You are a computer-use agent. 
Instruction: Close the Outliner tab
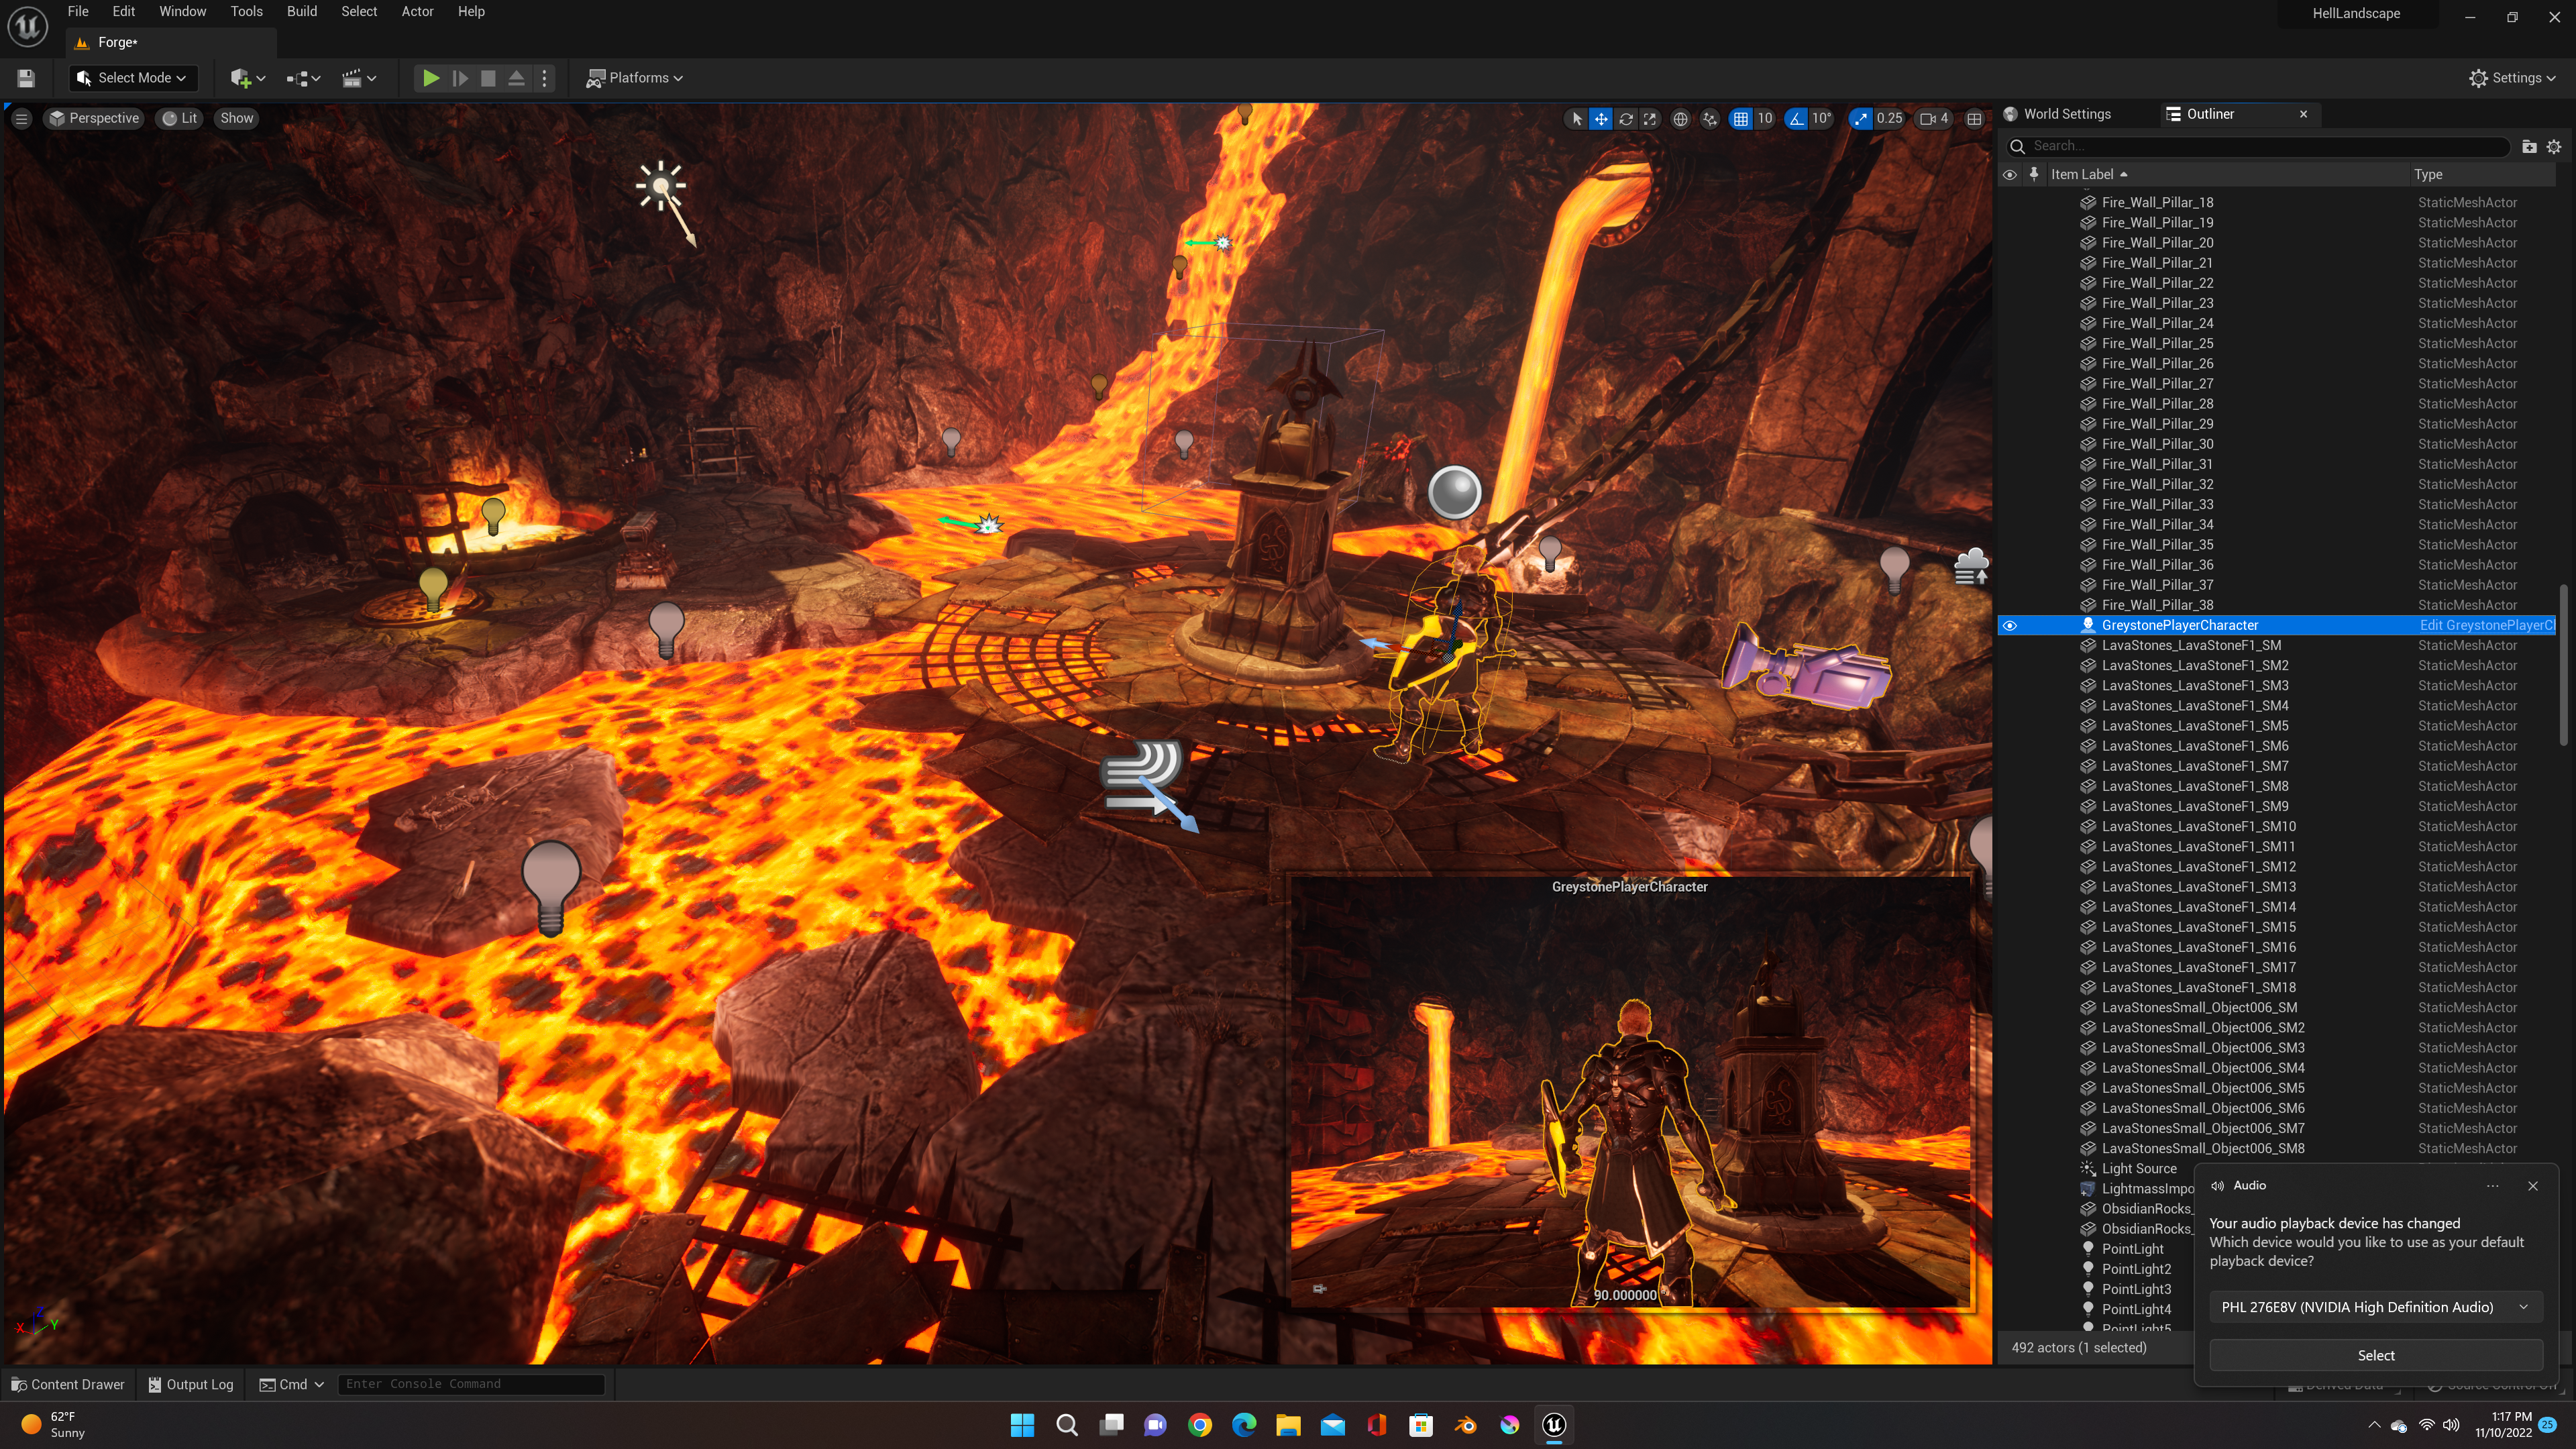pos(2304,114)
